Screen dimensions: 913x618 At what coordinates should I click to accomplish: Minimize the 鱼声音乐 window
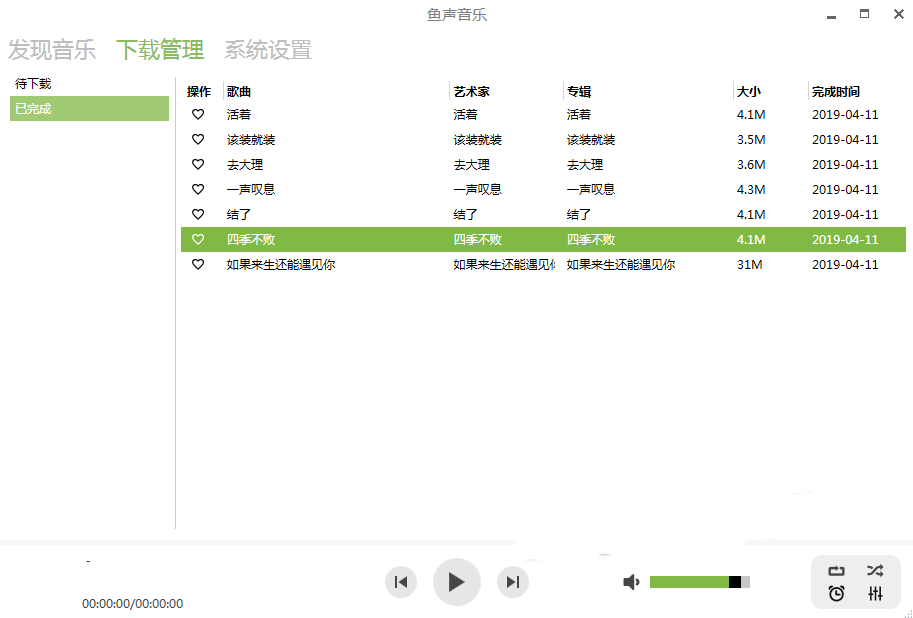click(x=831, y=15)
